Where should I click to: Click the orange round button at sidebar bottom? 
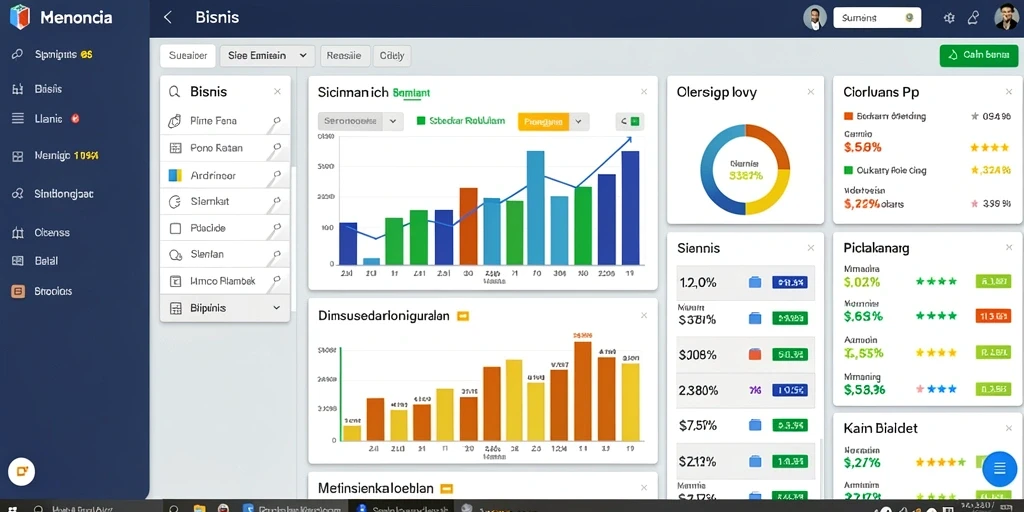pos(22,471)
